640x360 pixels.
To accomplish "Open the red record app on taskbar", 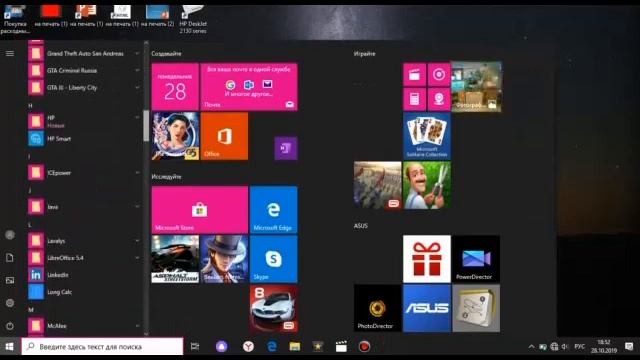I will coord(364,347).
